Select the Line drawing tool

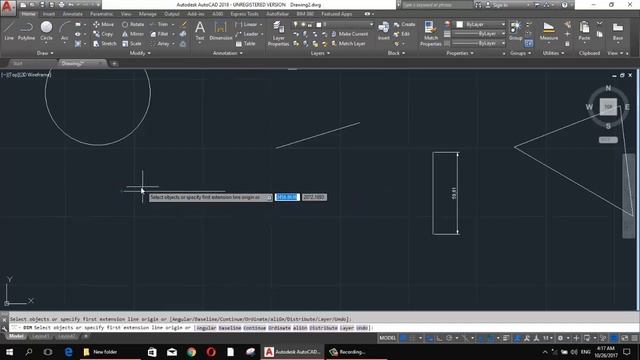(x=9, y=31)
